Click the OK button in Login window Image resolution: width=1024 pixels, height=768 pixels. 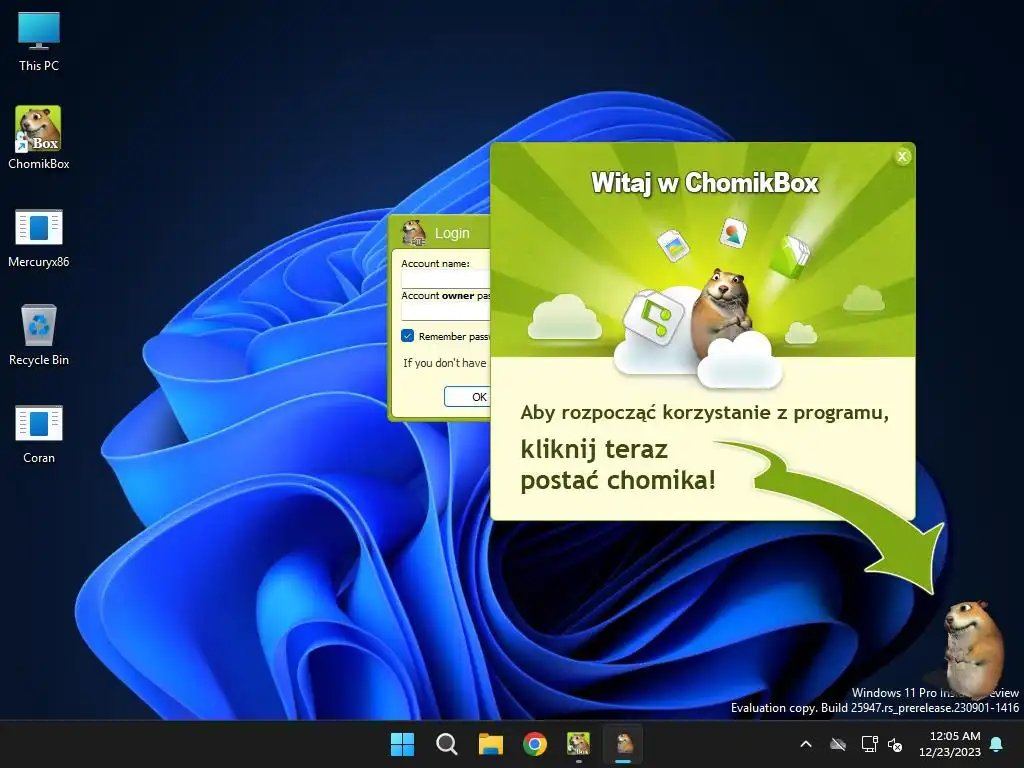coord(468,396)
